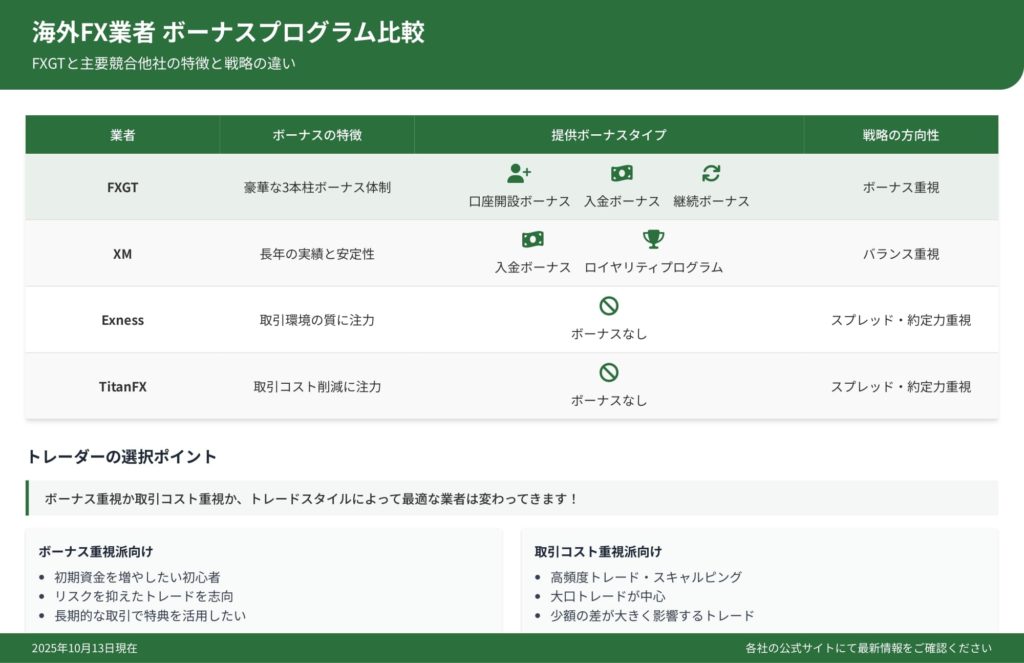Click the ボーナス重視派向け card heading
This screenshot has width=1024, height=663.
tap(95, 551)
